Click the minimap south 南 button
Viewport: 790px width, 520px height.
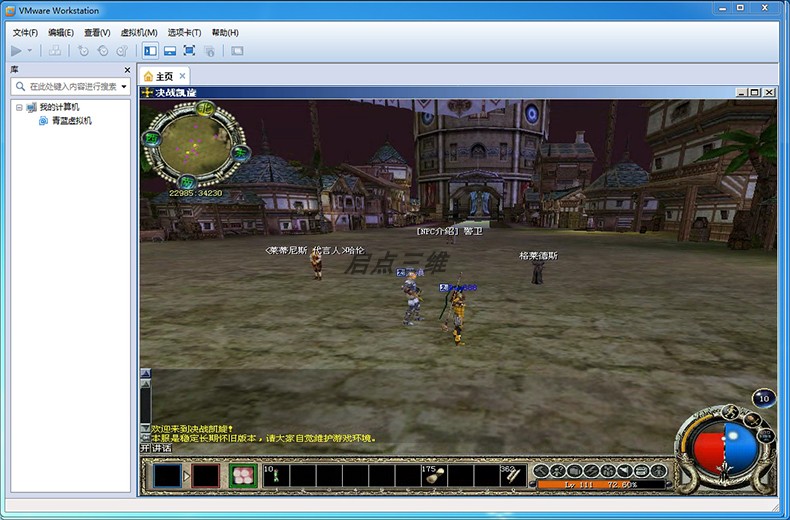(188, 181)
